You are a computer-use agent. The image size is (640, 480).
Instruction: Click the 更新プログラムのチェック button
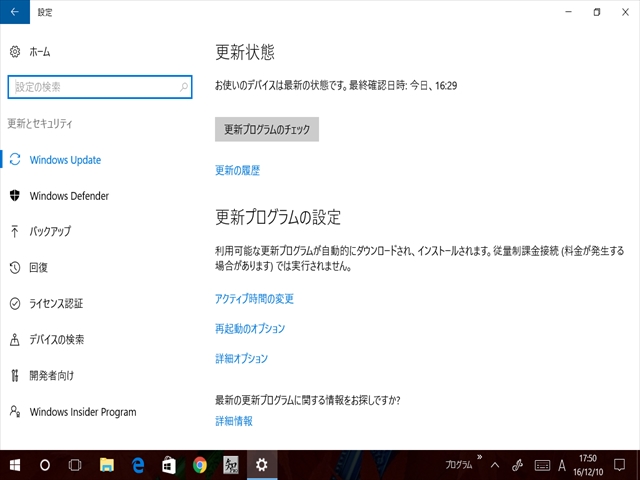click(266, 129)
